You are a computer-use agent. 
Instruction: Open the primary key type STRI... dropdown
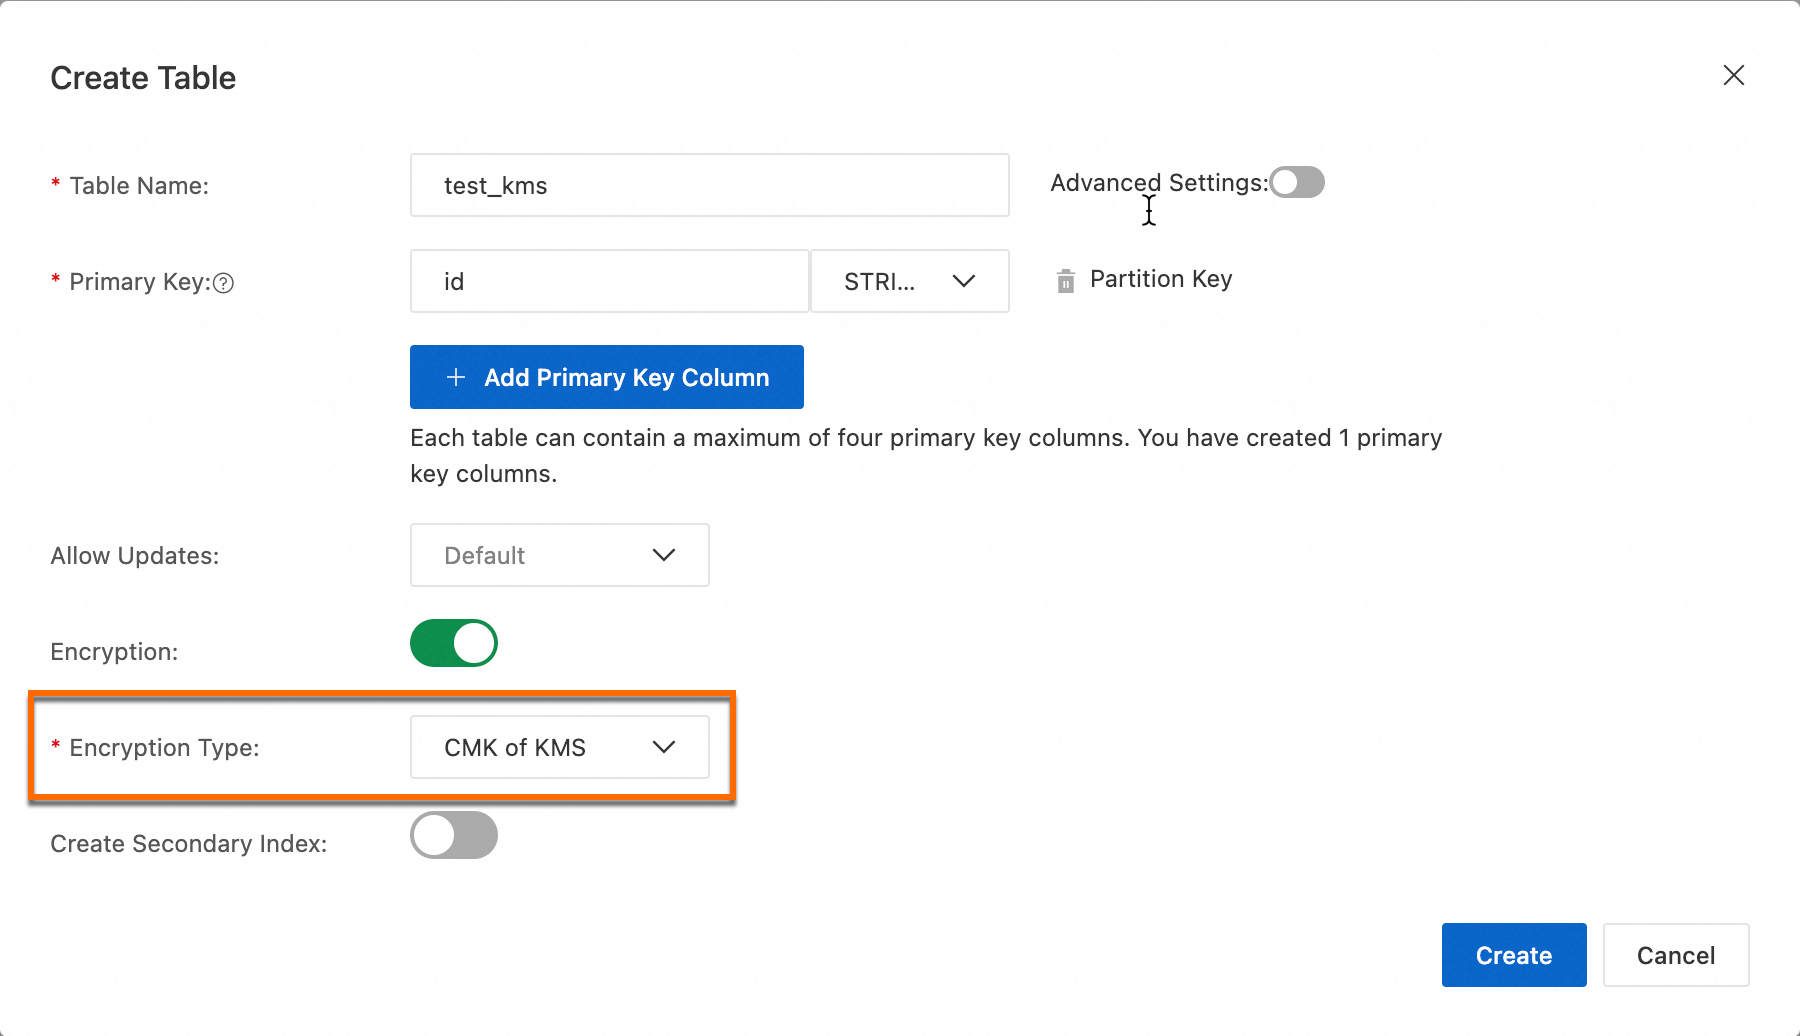[910, 281]
